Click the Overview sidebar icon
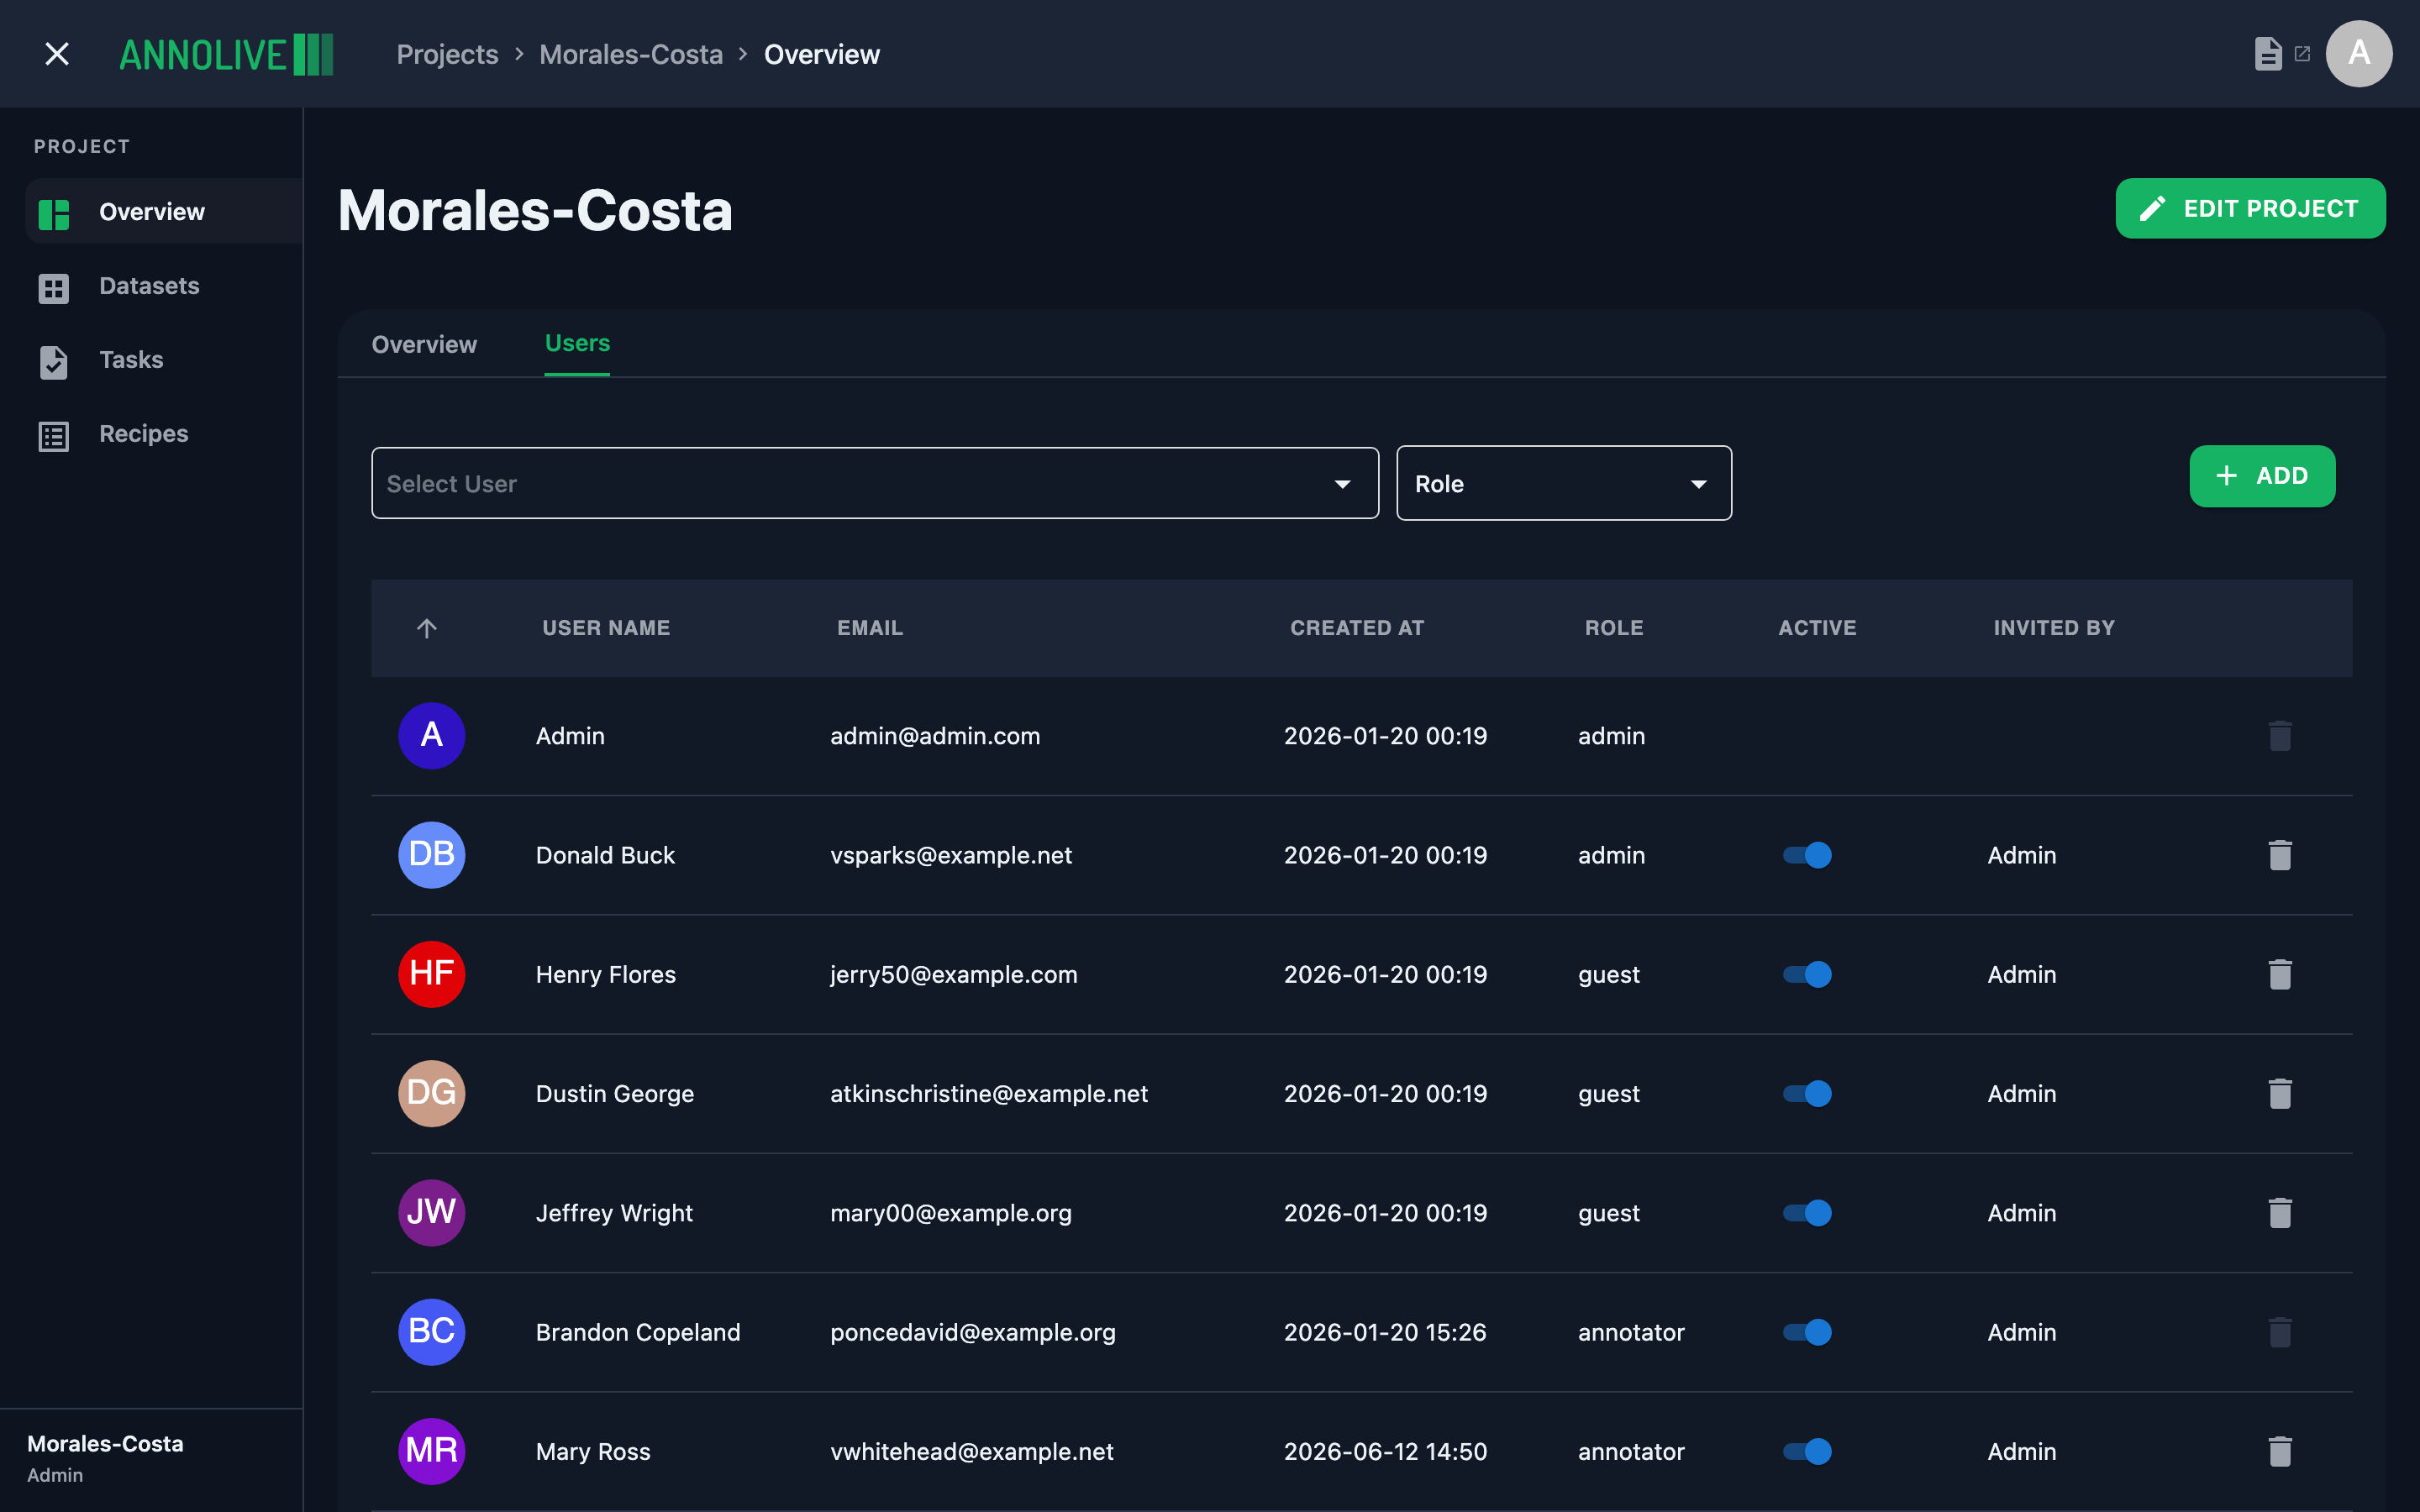Image resolution: width=2420 pixels, height=1512 pixels. 54,213
